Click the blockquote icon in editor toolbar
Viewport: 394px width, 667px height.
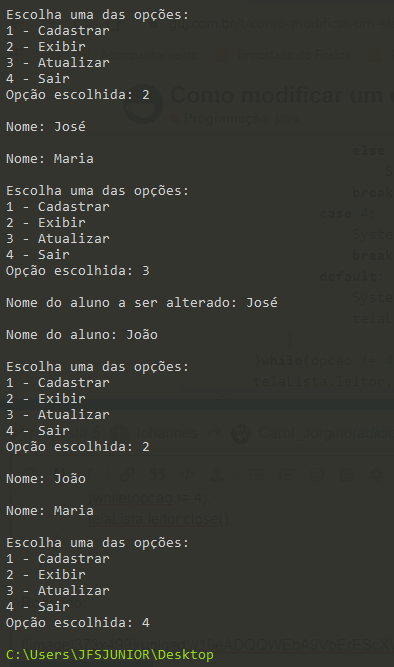(158, 474)
